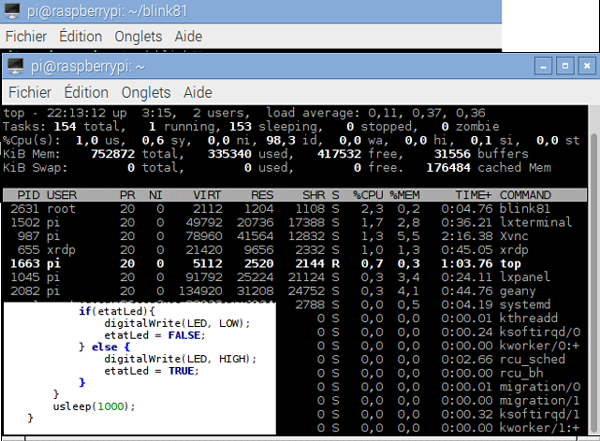Screen dimensions: 600x441
Task: Open Onglets menu in the blink81 window
Action: tap(138, 36)
